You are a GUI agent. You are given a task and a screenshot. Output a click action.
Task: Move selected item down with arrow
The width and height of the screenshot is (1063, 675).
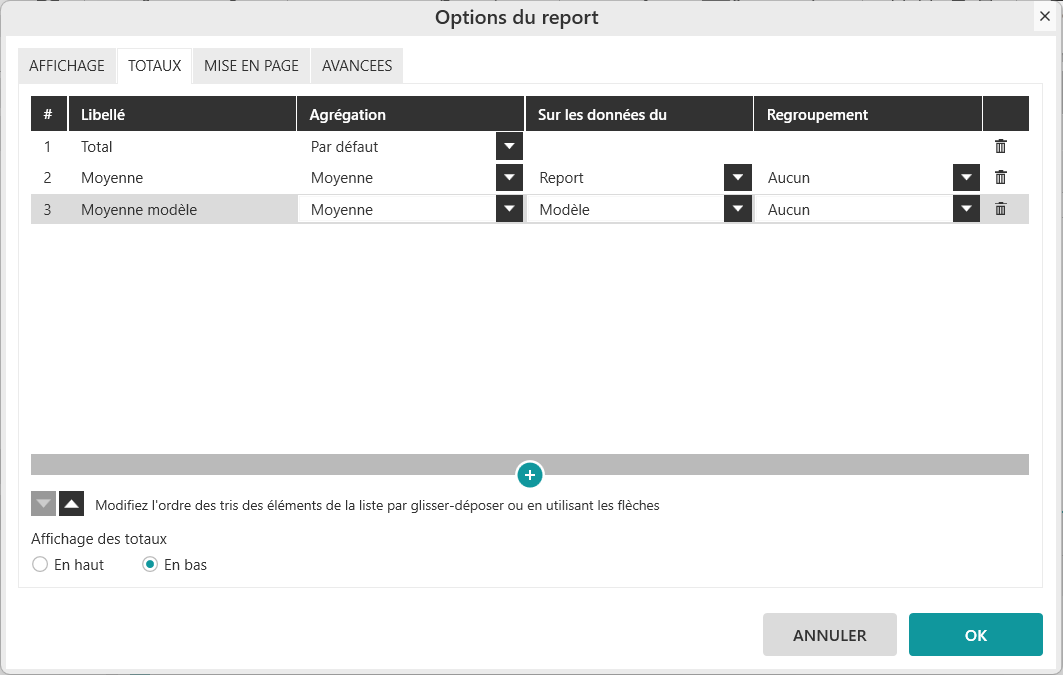pos(43,504)
